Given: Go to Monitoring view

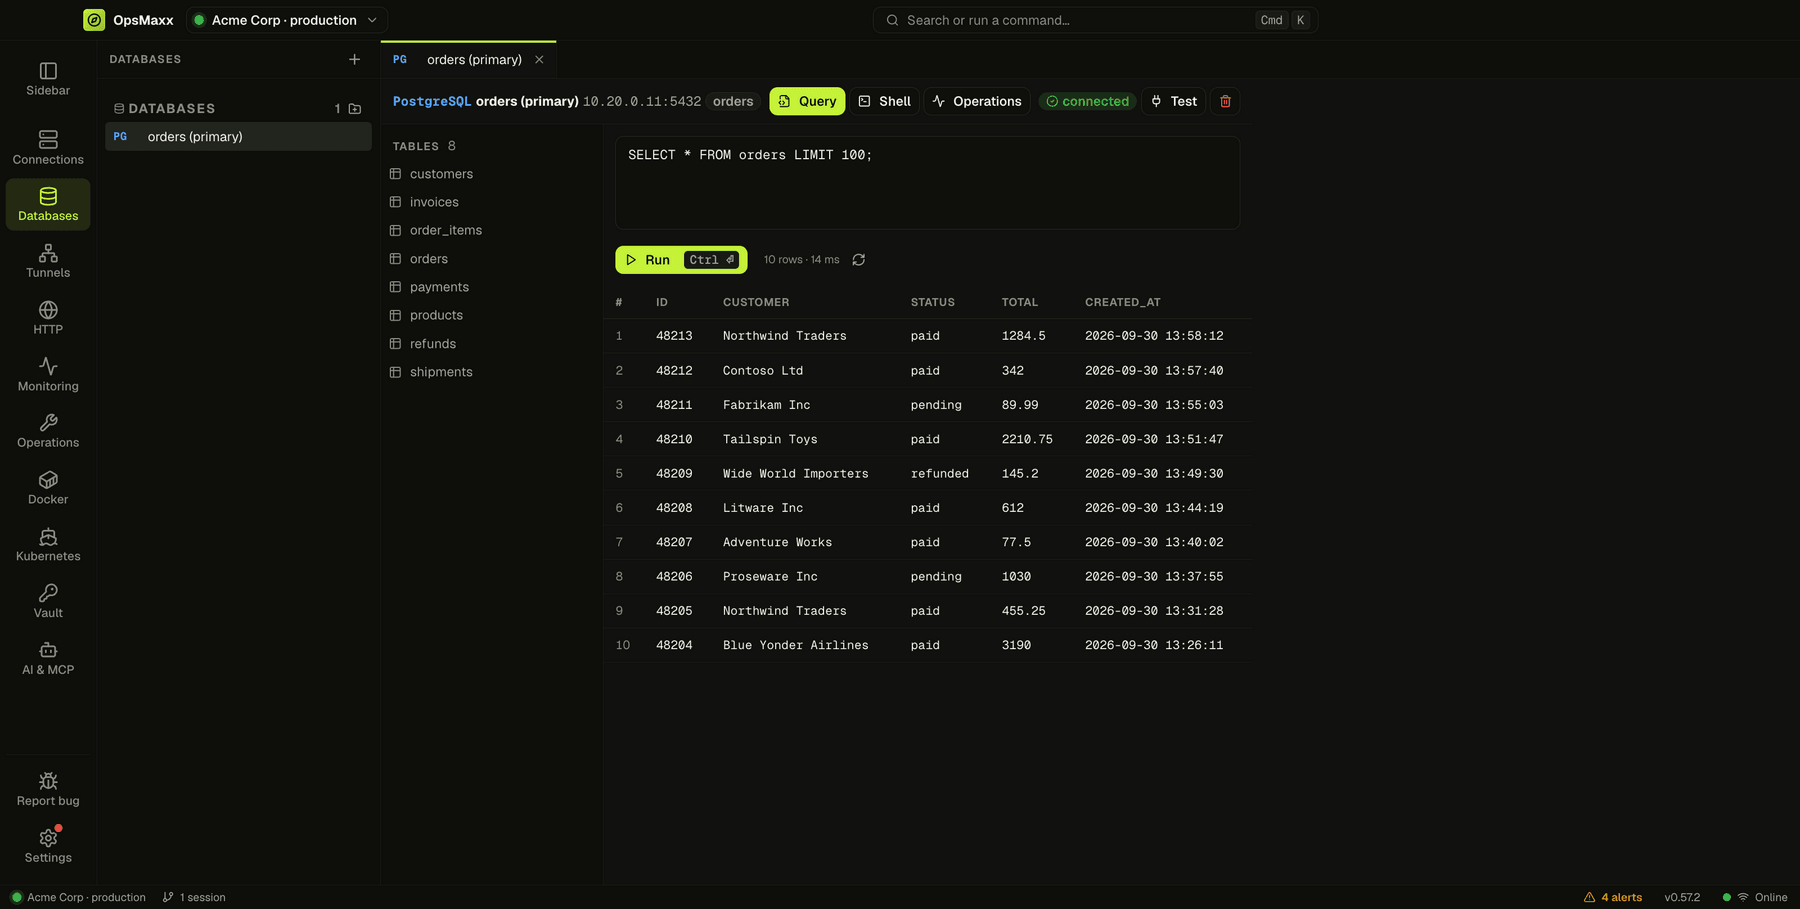Looking at the screenshot, I should click(x=48, y=374).
